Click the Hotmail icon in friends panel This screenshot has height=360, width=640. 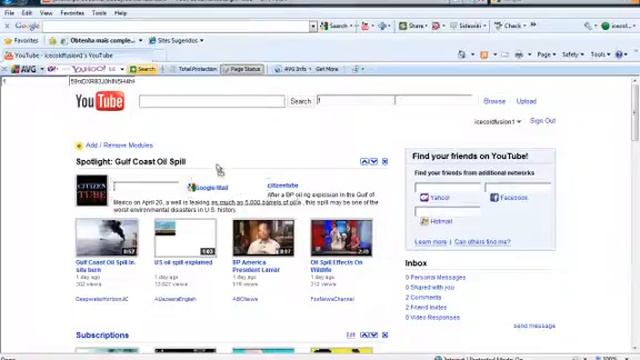coord(424,221)
